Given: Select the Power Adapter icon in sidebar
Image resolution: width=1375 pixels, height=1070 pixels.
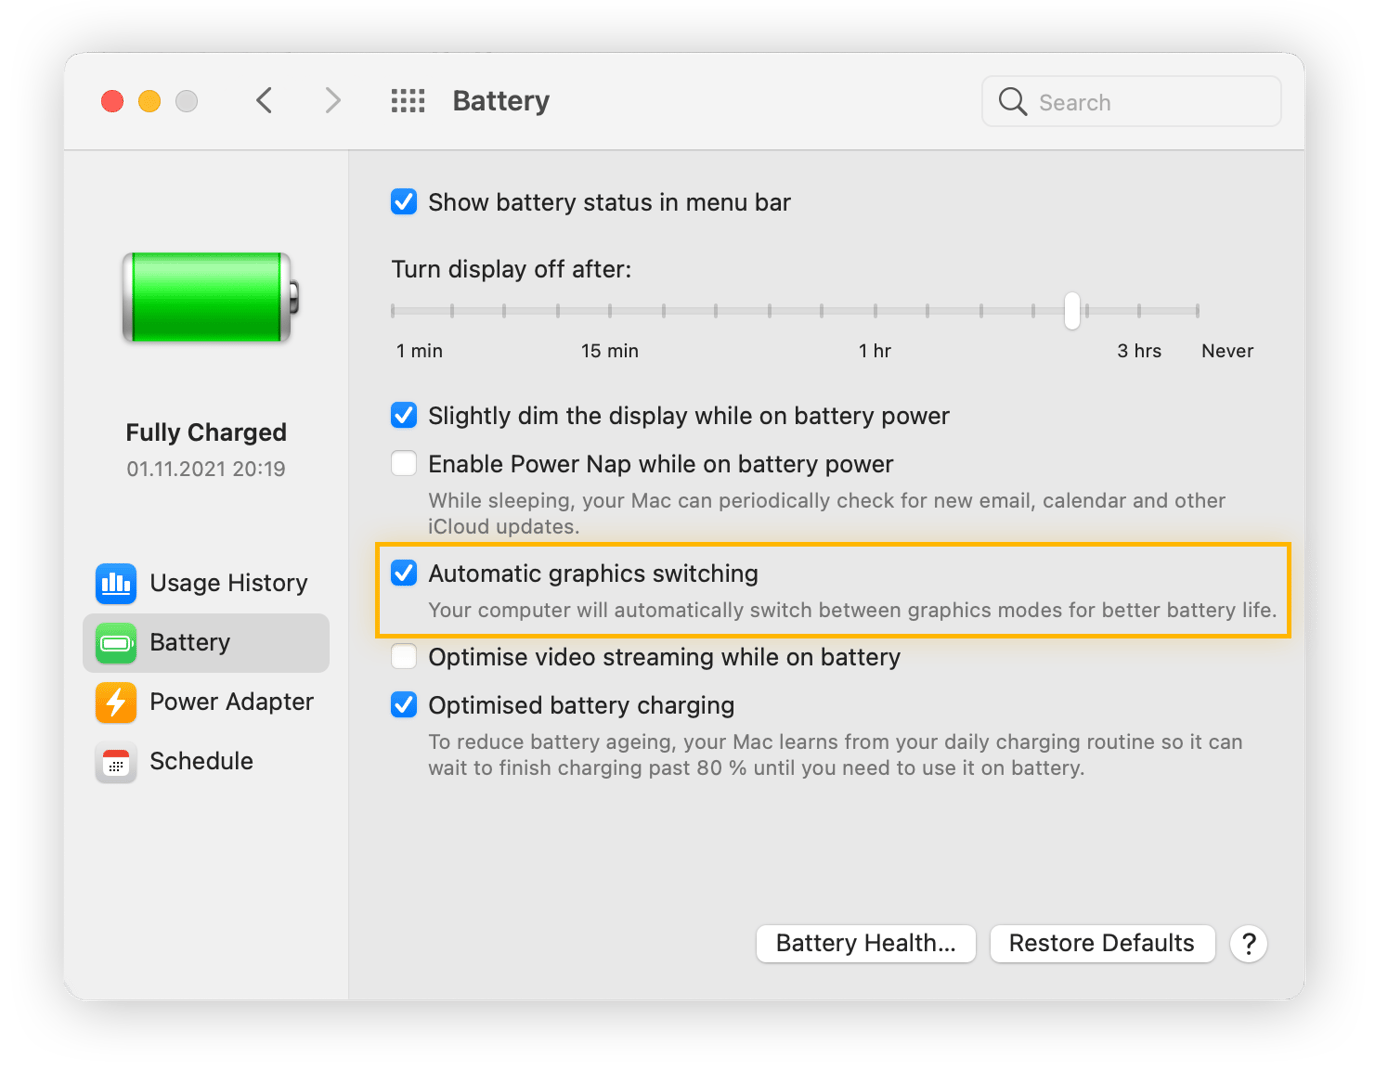Looking at the screenshot, I should click(x=115, y=703).
